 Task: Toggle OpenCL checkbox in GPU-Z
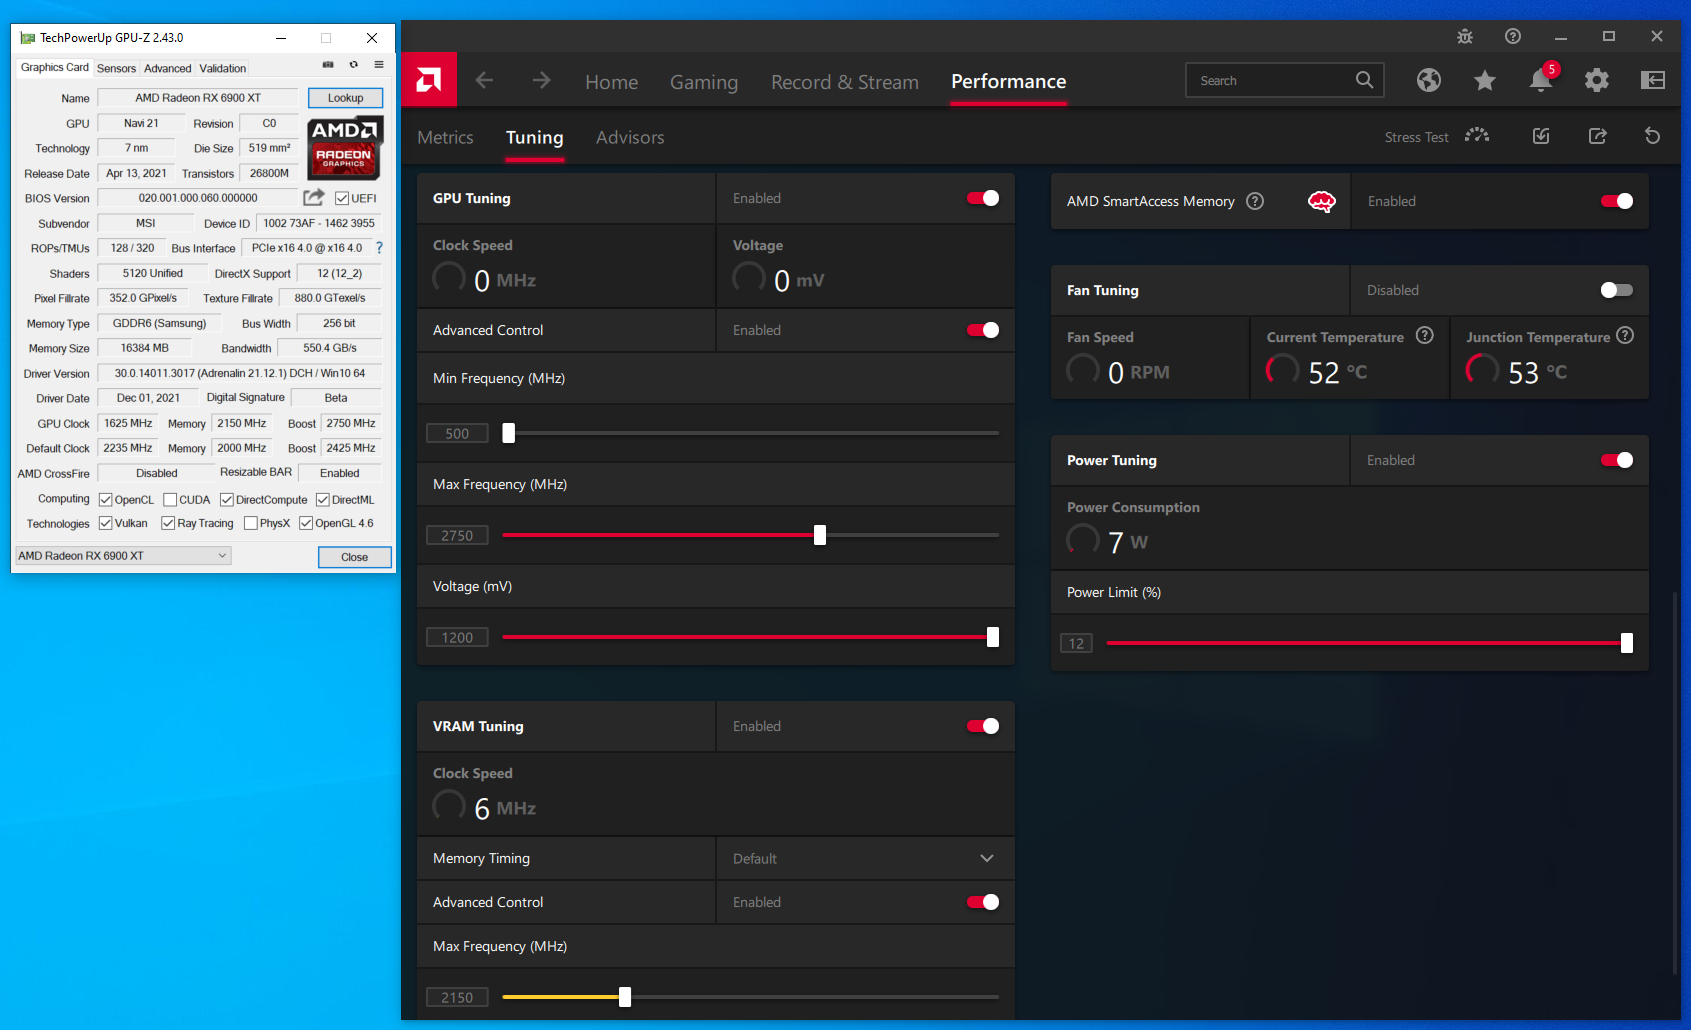(105, 499)
